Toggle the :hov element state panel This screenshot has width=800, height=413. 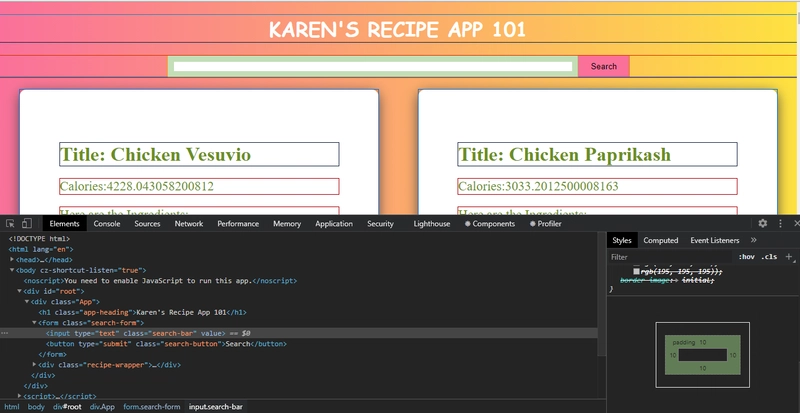point(746,257)
